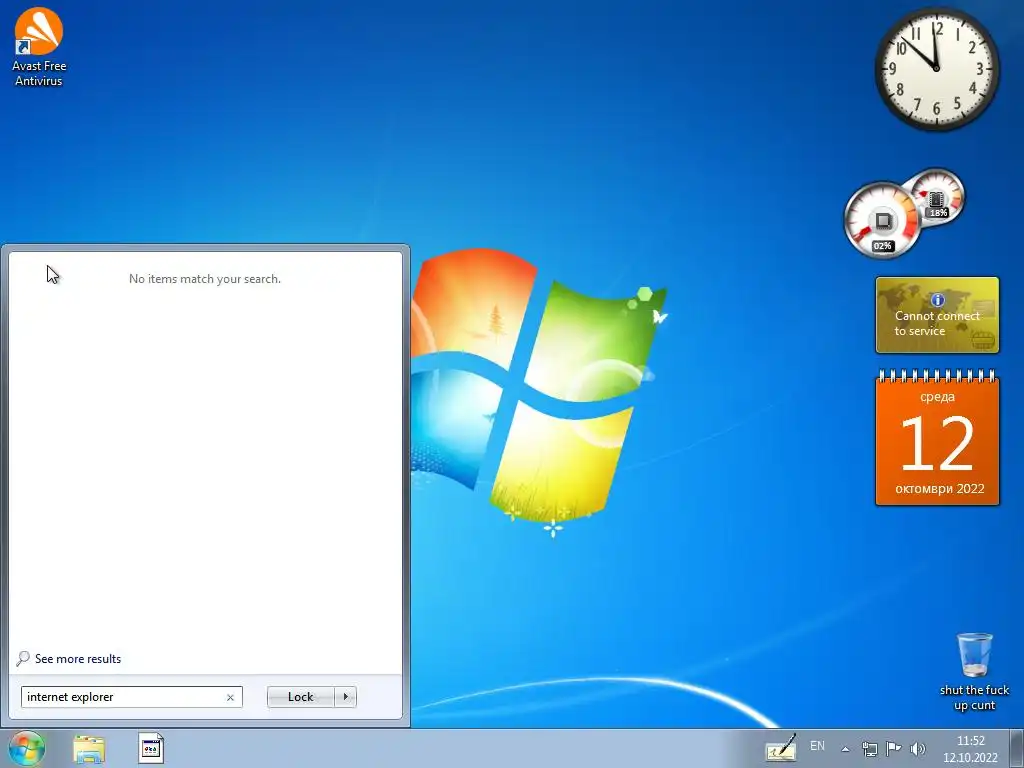
Task: Open Avast Free Antivirus desktop shortcut
Action: click(39, 47)
